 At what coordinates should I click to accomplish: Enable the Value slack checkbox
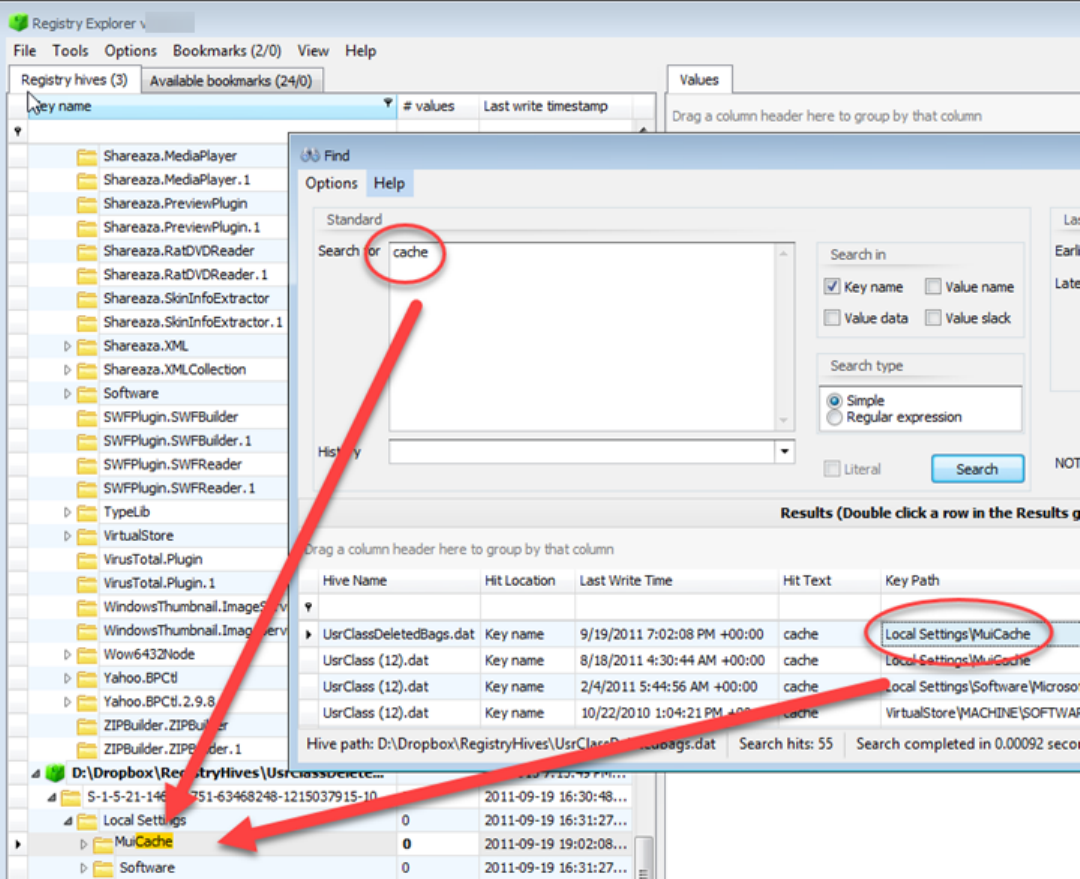coord(933,318)
